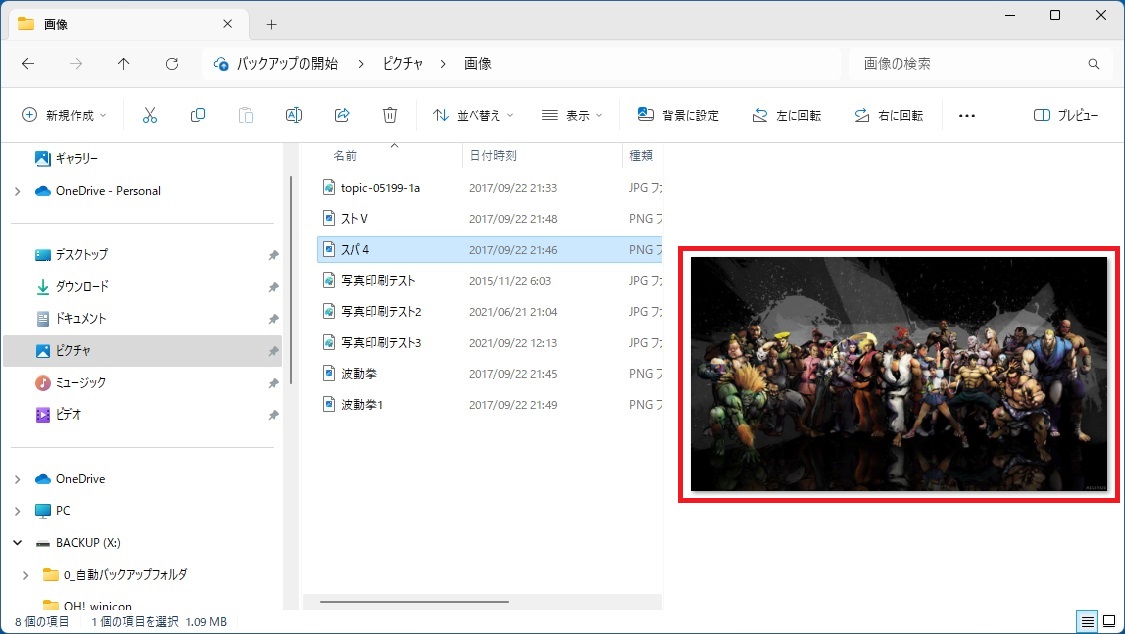Select ピクチャ in the address breadcrumb
The width and height of the screenshot is (1125, 634).
(402, 64)
